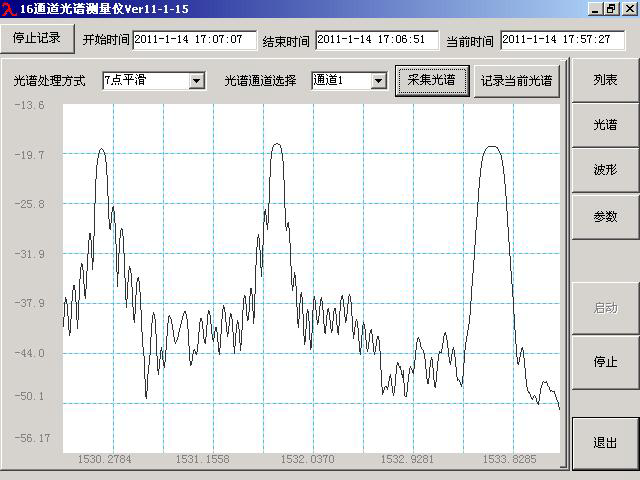The height and width of the screenshot is (480, 640).
Task: Switch to the 列表 view
Action: [x=605, y=80]
